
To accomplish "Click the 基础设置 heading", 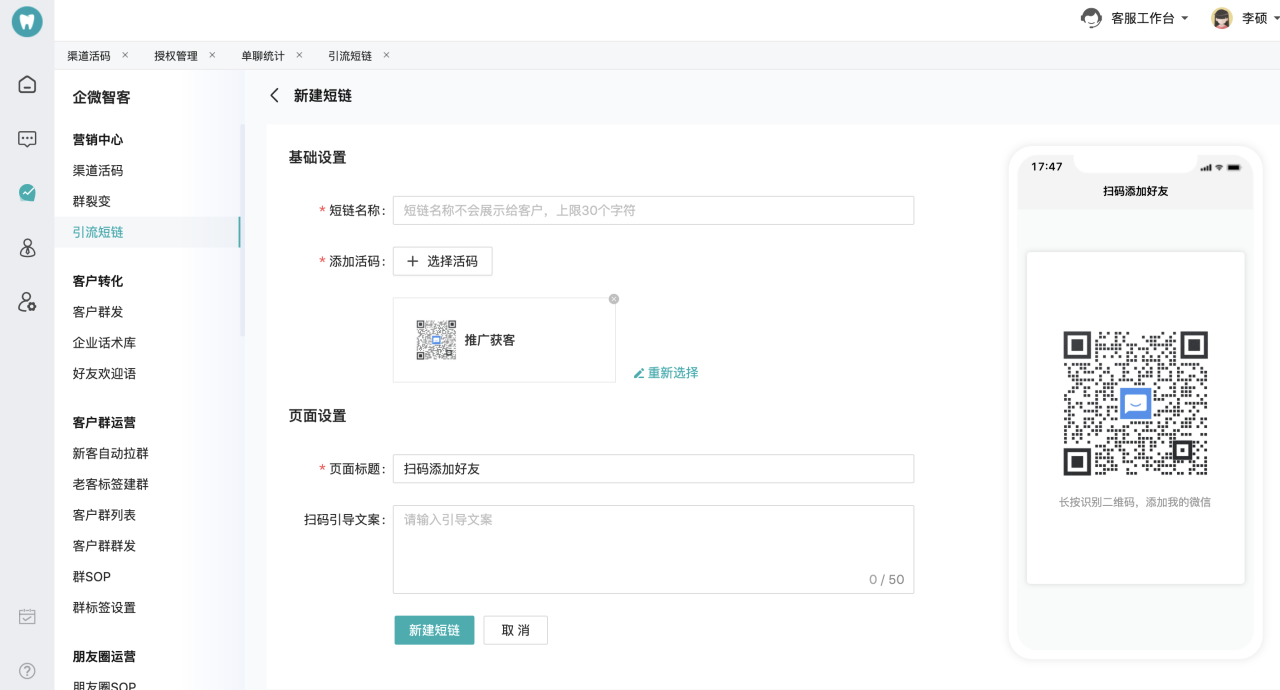I will click(317, 157).
